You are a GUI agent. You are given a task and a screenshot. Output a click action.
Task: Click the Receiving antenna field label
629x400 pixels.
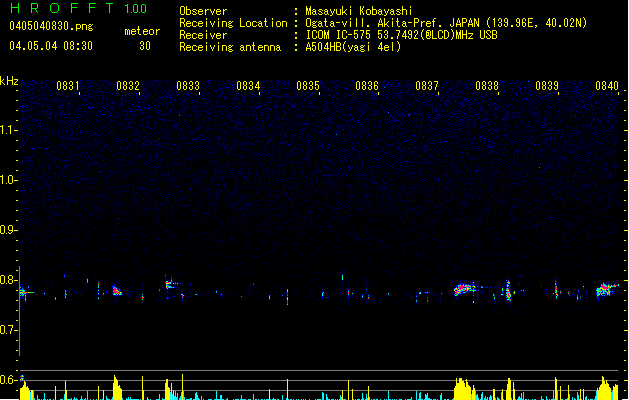coord(230,47)
